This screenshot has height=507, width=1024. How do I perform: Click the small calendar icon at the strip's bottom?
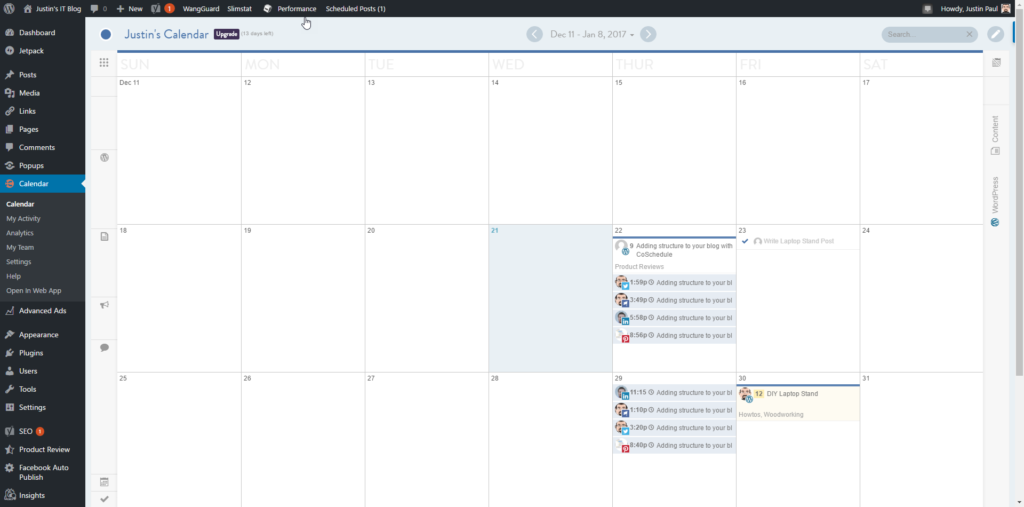point(104,482)
